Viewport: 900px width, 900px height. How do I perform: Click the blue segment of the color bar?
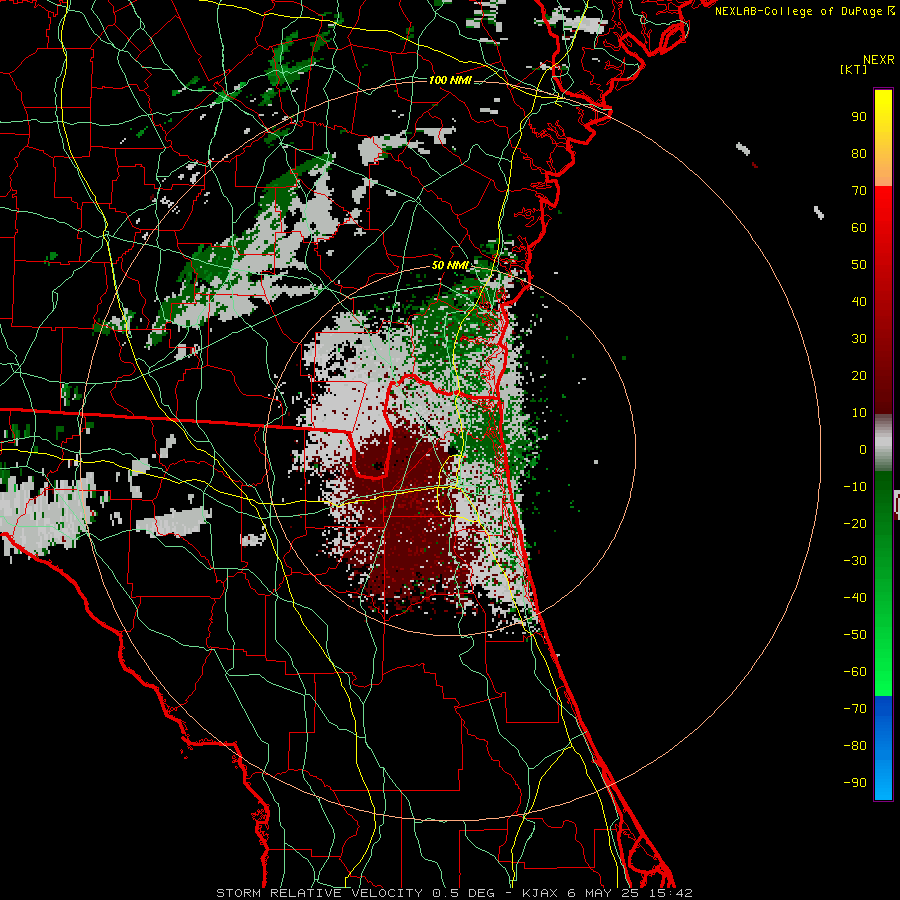coord(883,748)
